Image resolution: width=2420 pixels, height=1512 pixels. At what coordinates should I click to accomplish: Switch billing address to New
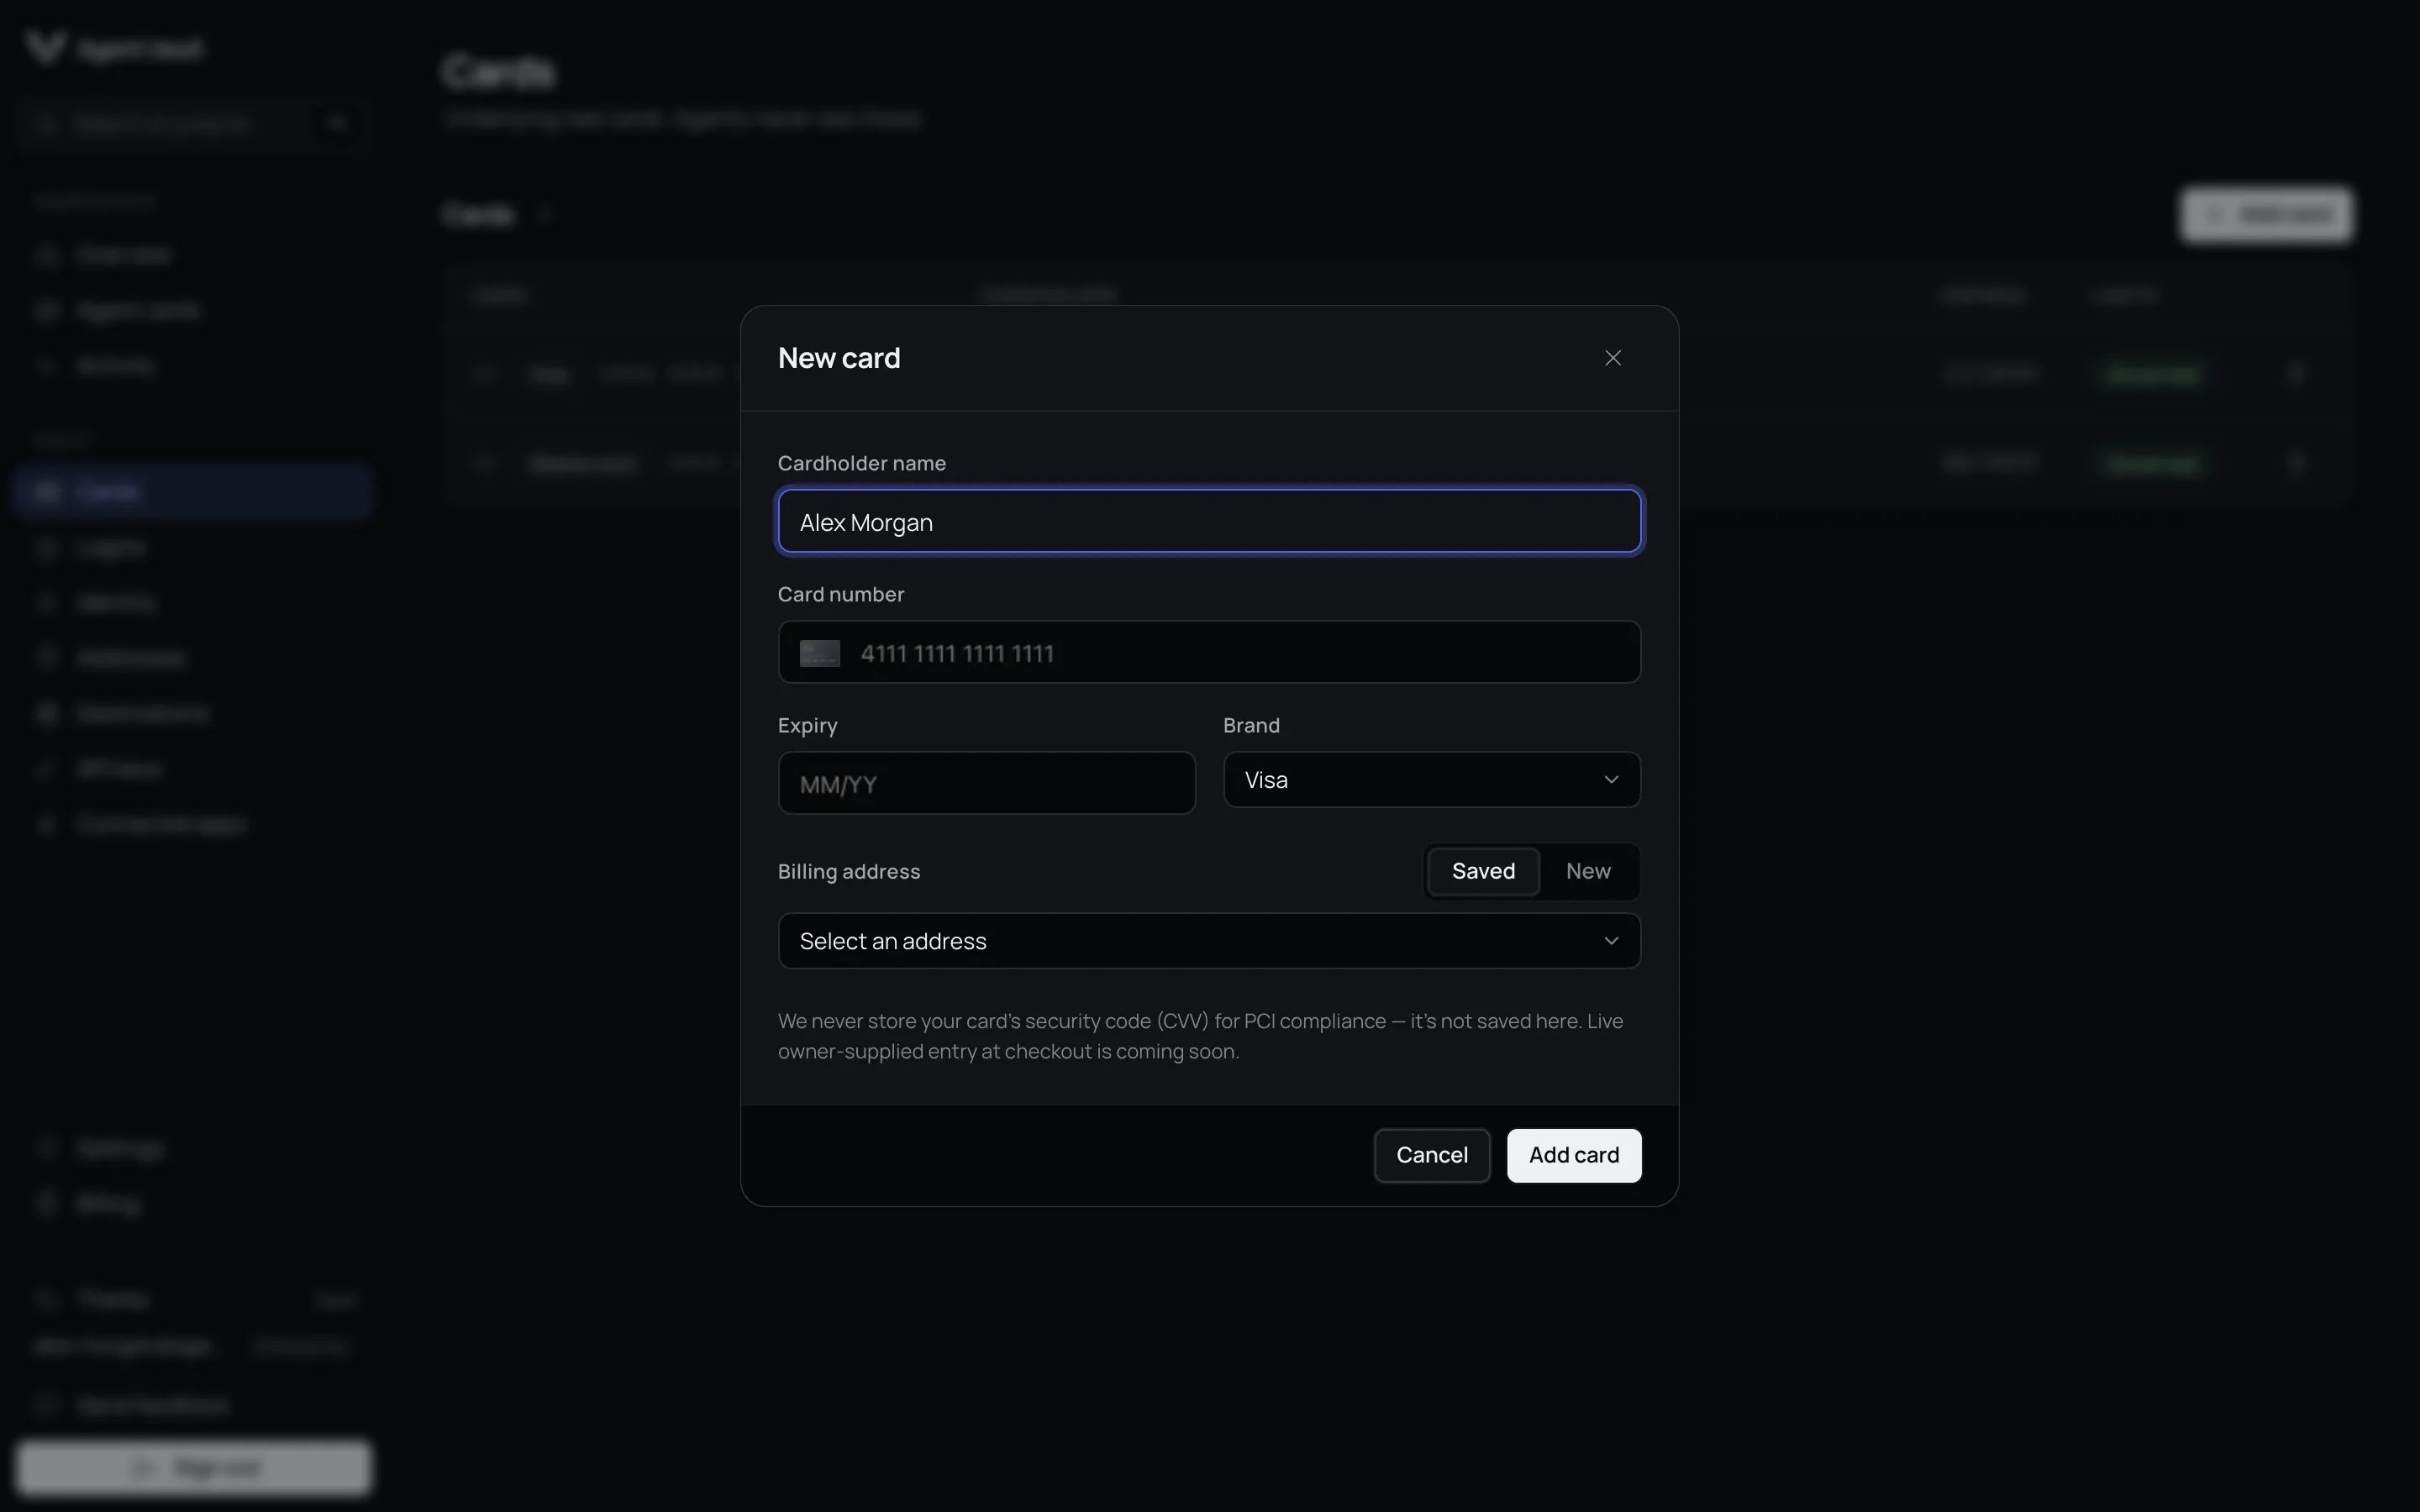click(x=1587, y=871)
